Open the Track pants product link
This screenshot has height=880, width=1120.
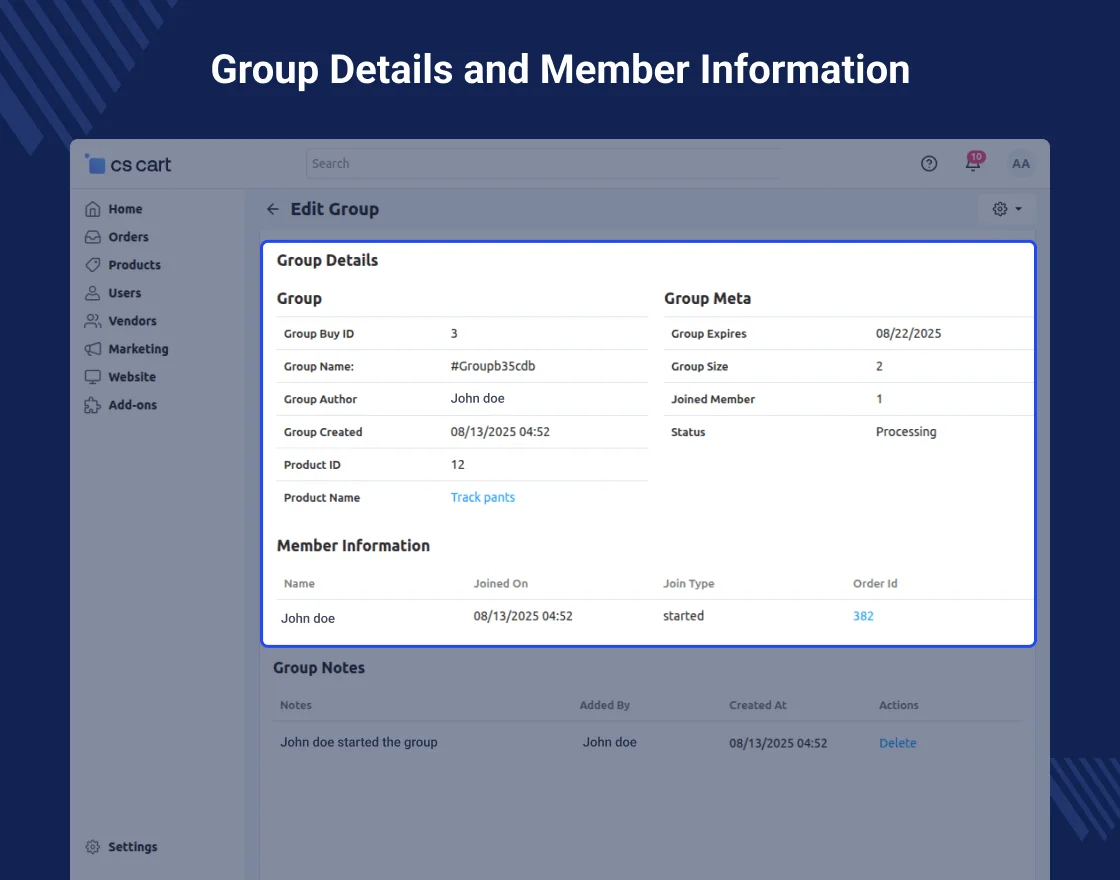click(482, 497)
